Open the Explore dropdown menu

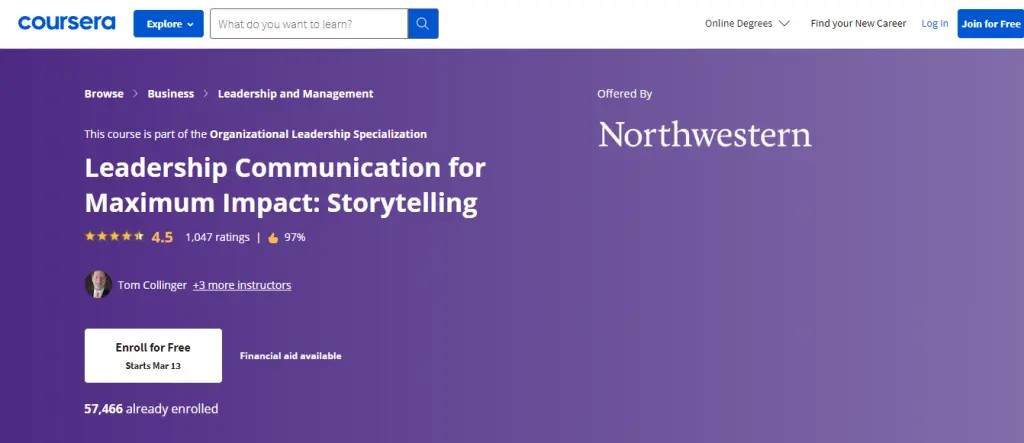168,24
